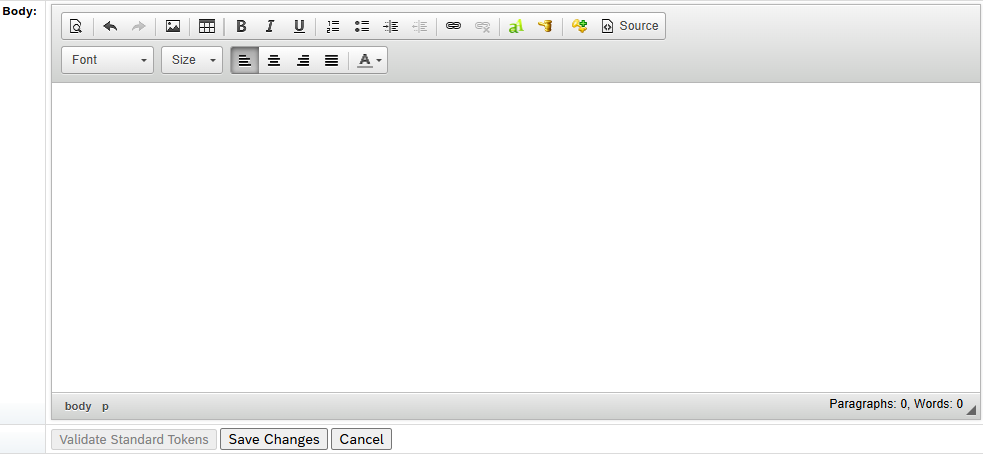This screenshot has width=983, height=455.
Task: Center align the text
Action: (274, 60)
